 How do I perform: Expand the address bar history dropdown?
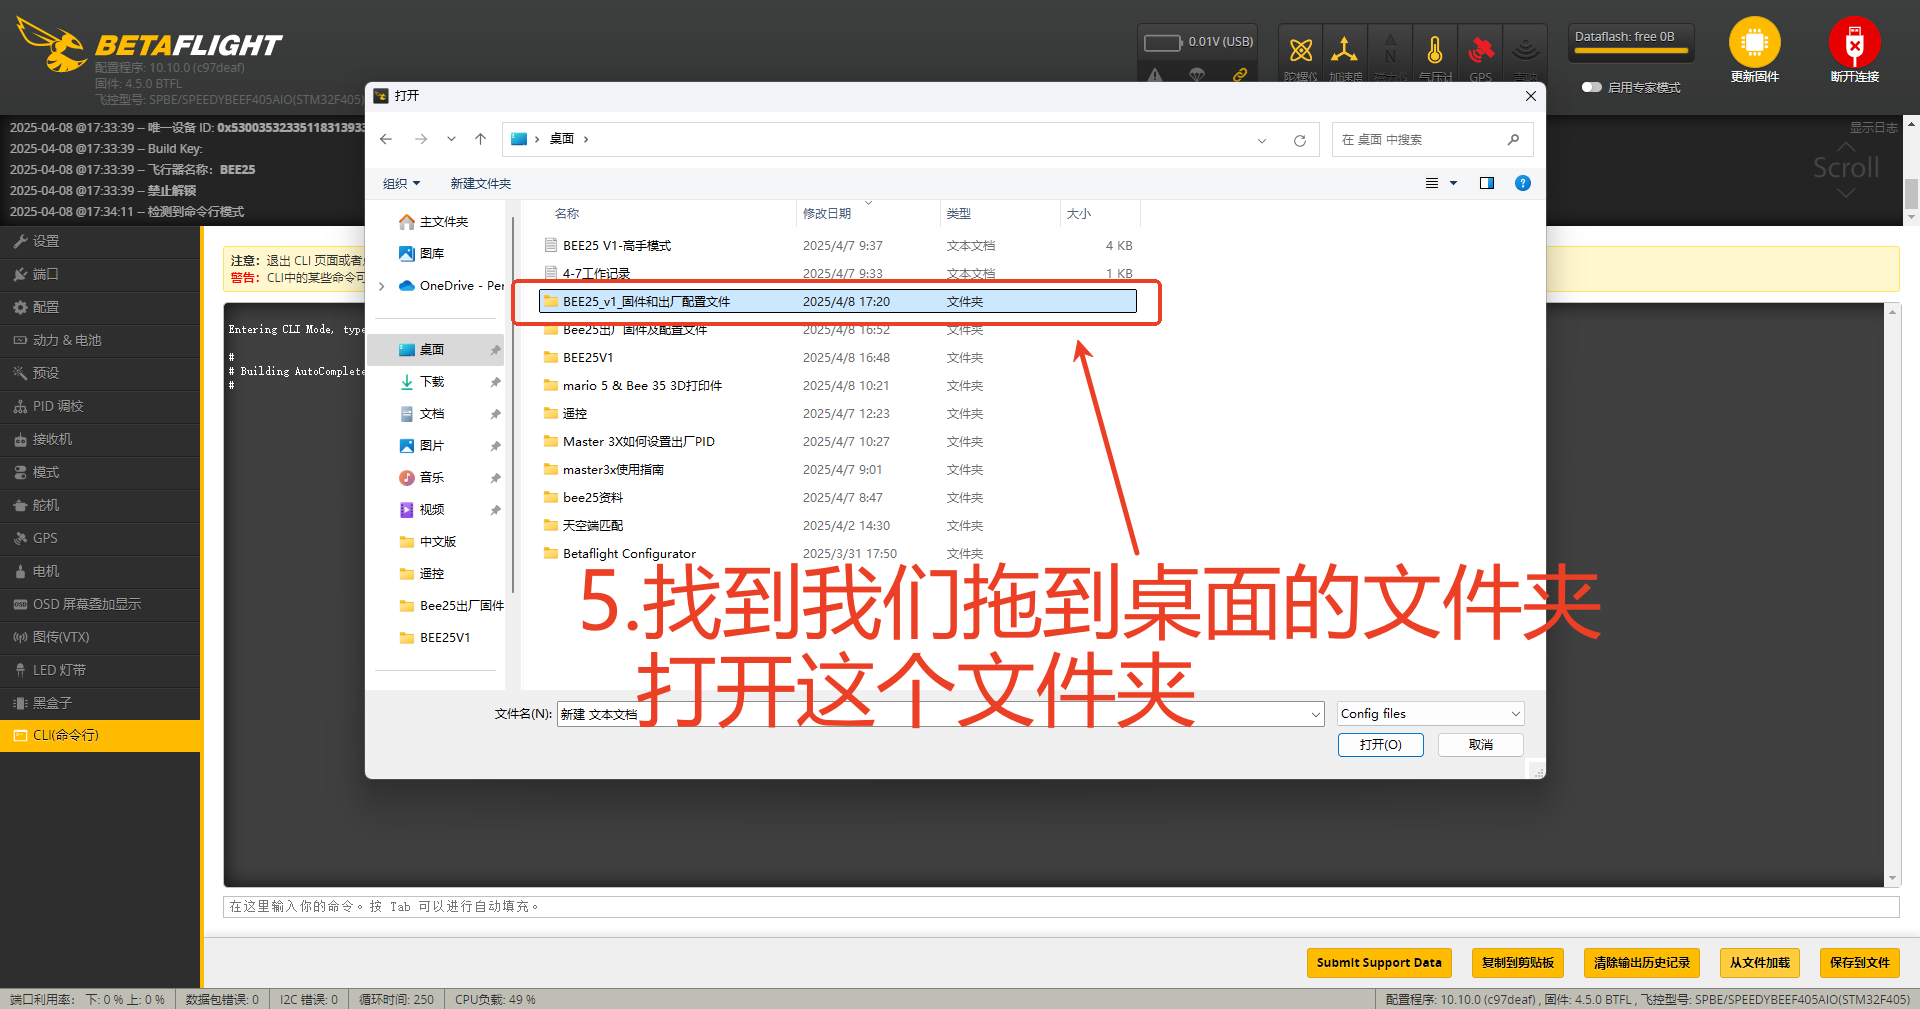(1262, 140)
